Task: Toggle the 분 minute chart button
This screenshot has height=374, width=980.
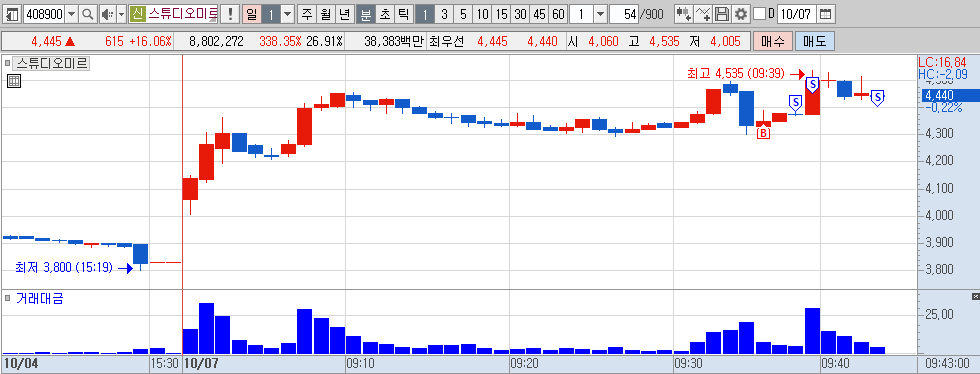Action: (x=366, y=13)
